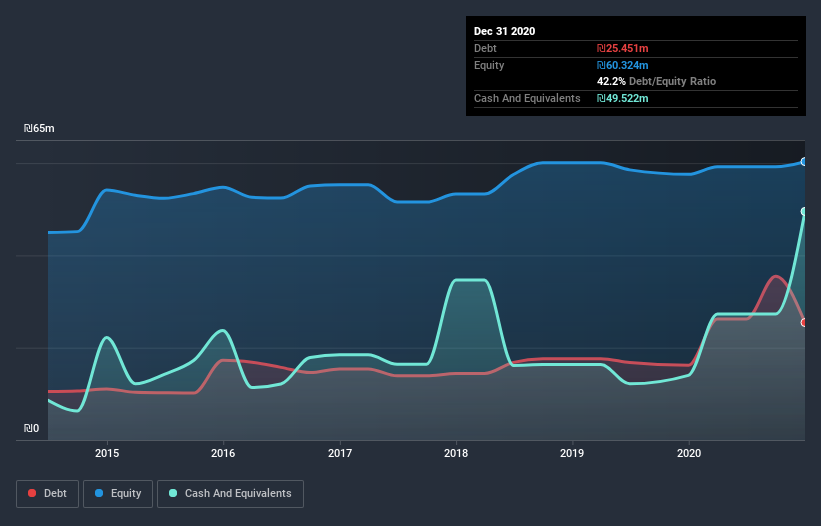This screenshot has height=526, width=821.
Task: Click the teal Cash legend dot
Action: coord(173,493)
